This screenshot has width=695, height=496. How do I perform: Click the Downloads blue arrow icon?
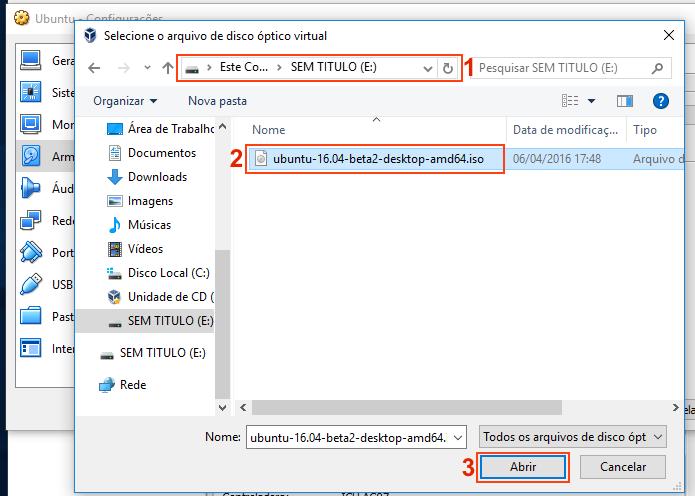[115, 177]
